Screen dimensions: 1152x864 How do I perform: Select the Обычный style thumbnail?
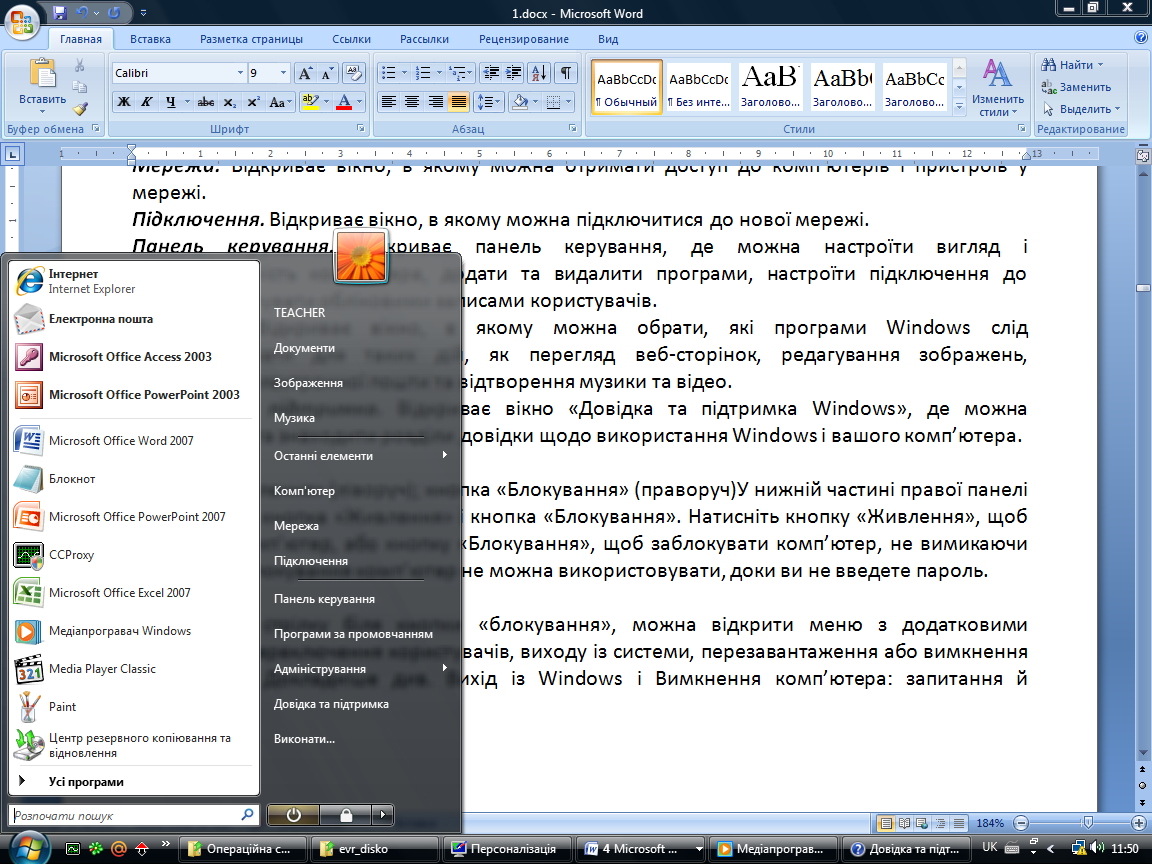627,87
